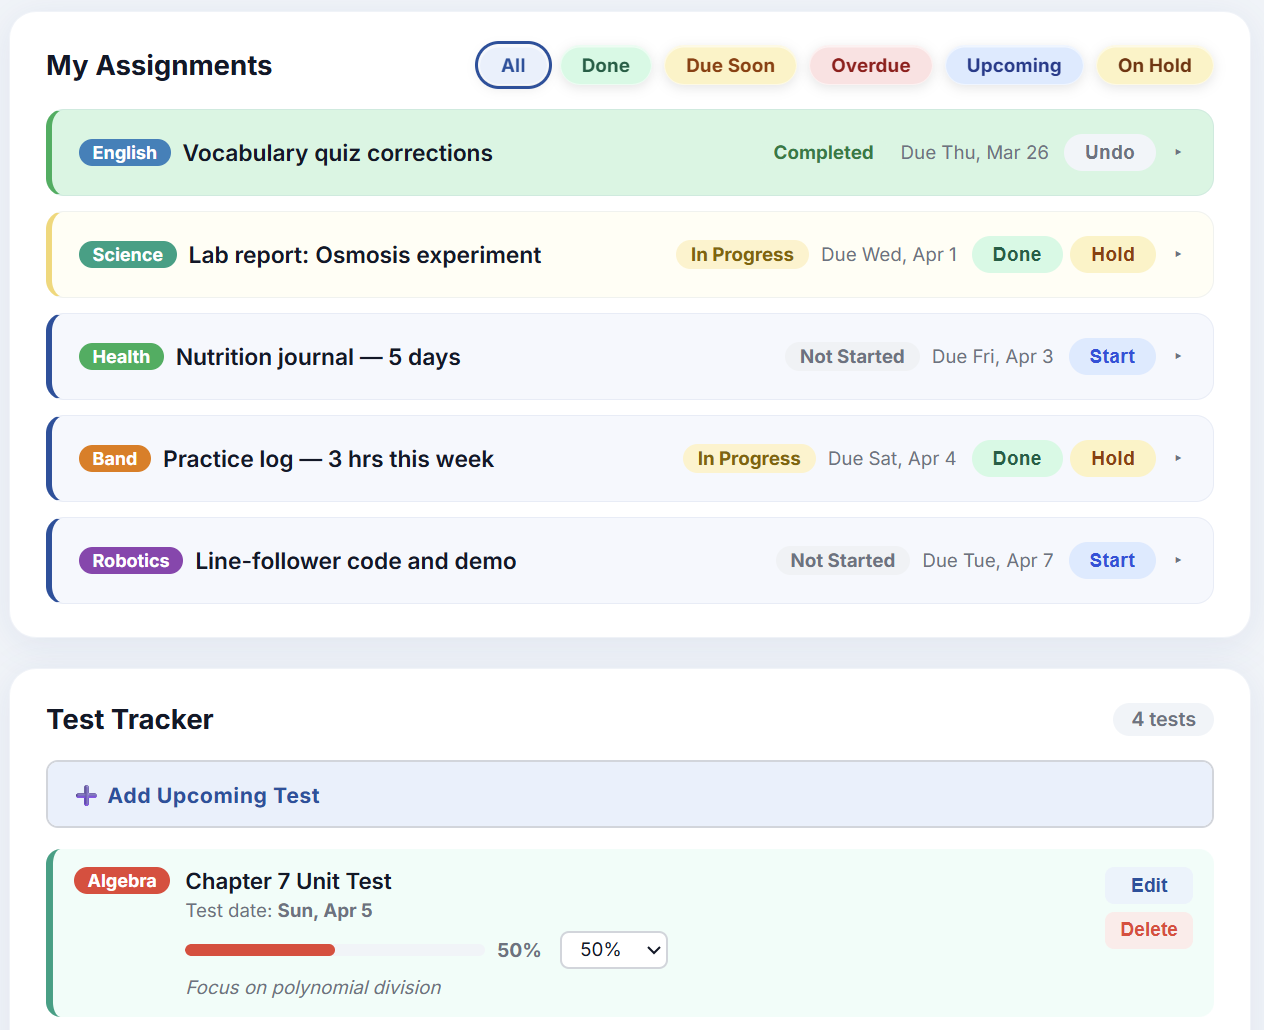The height and width of the screenshot is (1030, 1264).
Task: Undo completion of vocabulary quiz corrections
Action: pos(1110,152)
